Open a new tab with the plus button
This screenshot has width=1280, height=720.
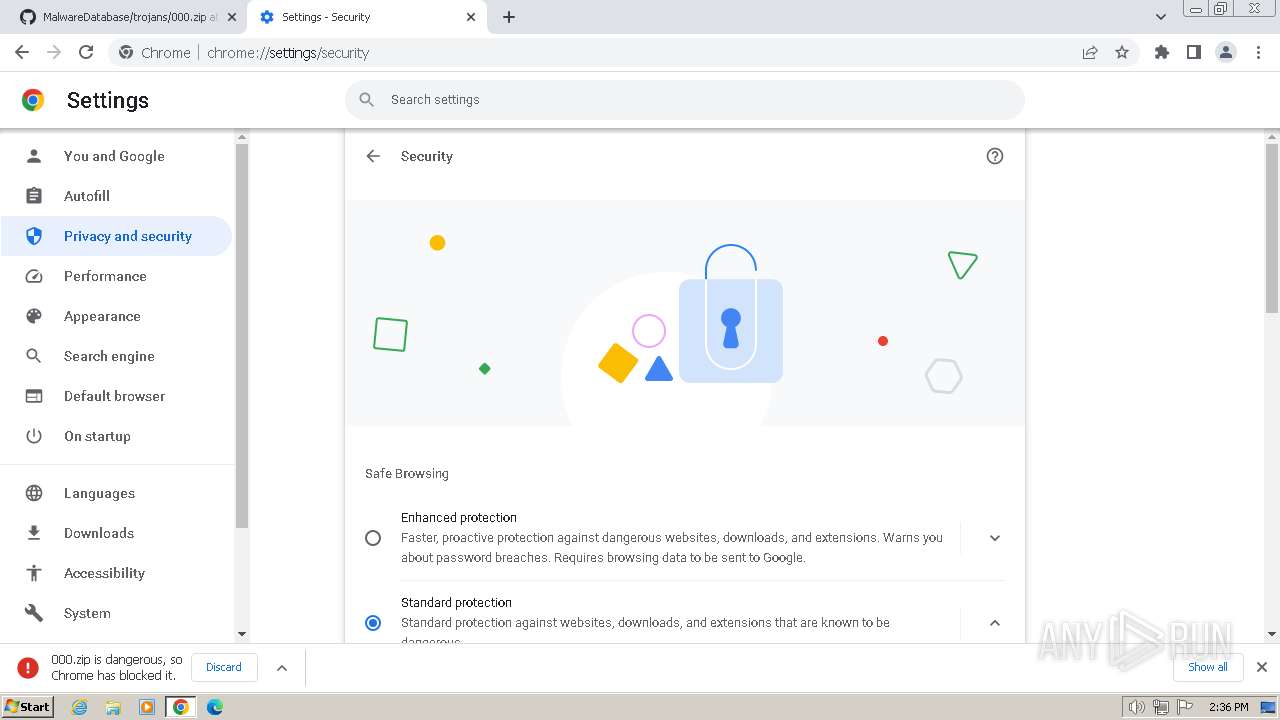point(509,17)
